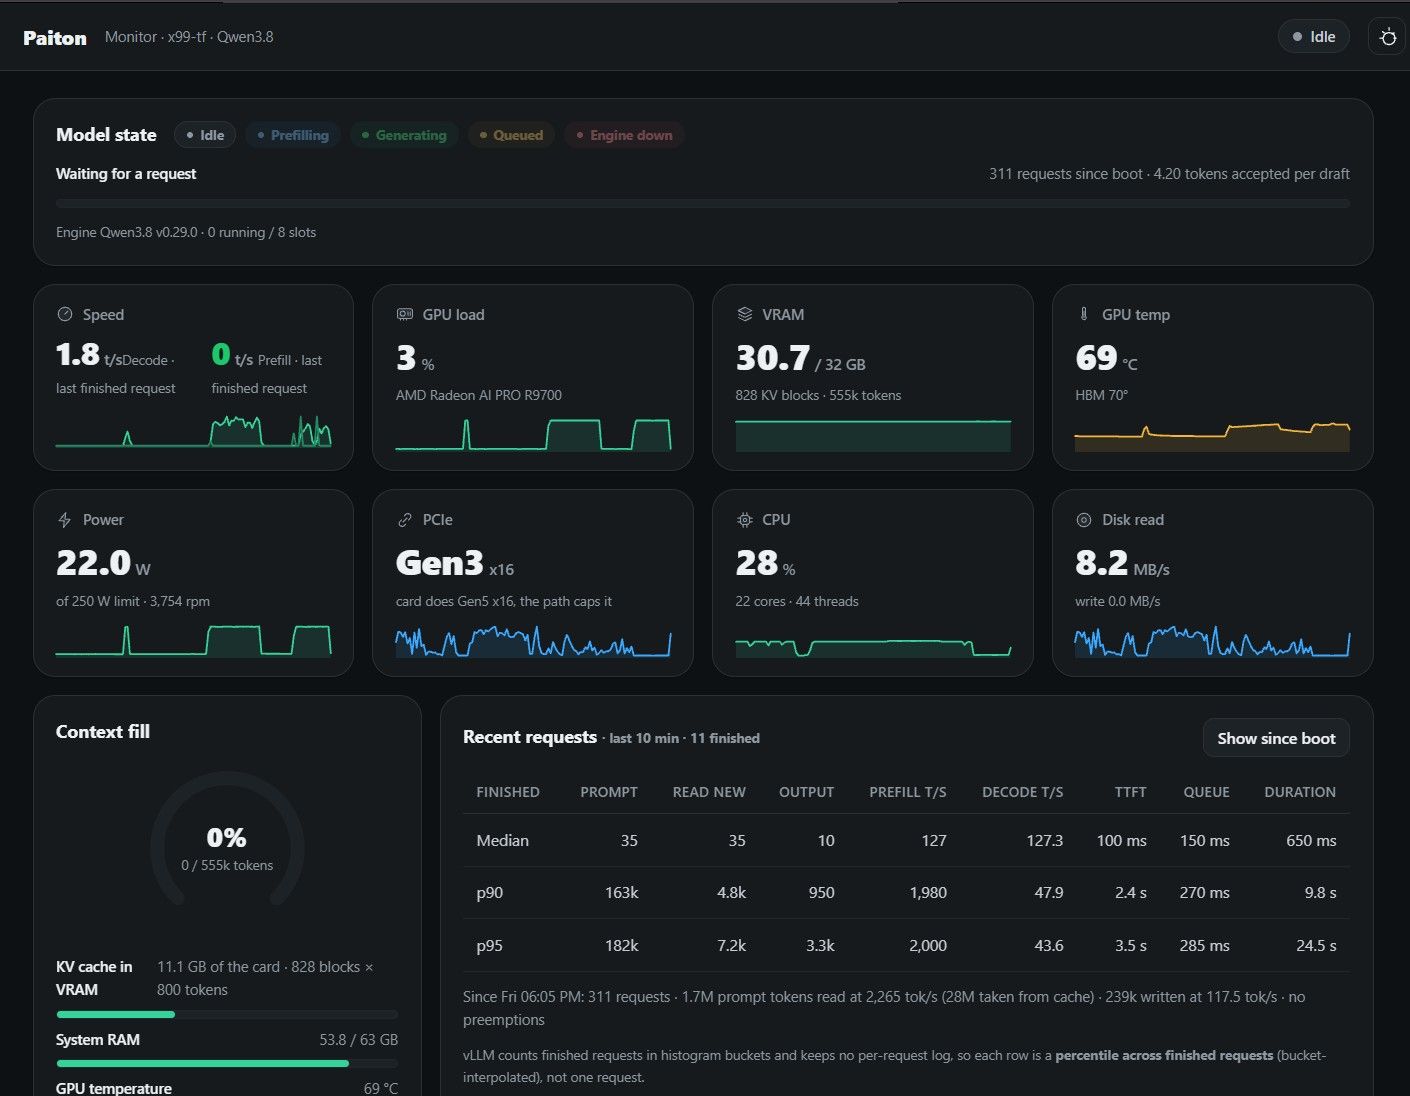Toggle the theme with the sun icon
Image resolution: width=1410 pixels, height=1096 pixels.
click(1387, 37)
